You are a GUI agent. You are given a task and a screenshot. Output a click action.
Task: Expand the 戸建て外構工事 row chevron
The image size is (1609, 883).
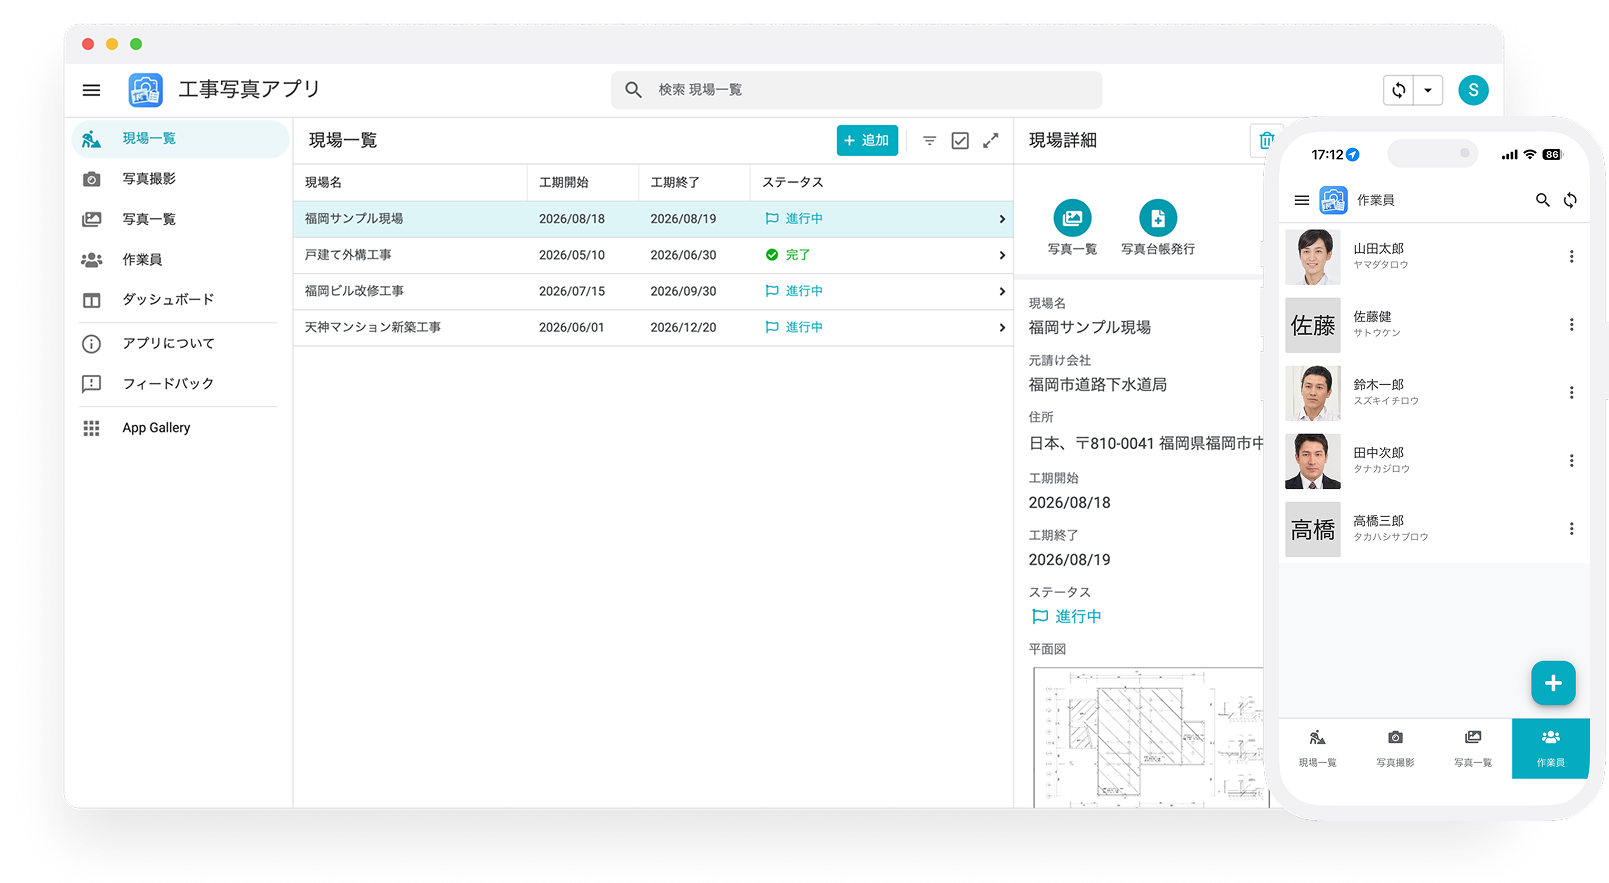point(1002,255)
